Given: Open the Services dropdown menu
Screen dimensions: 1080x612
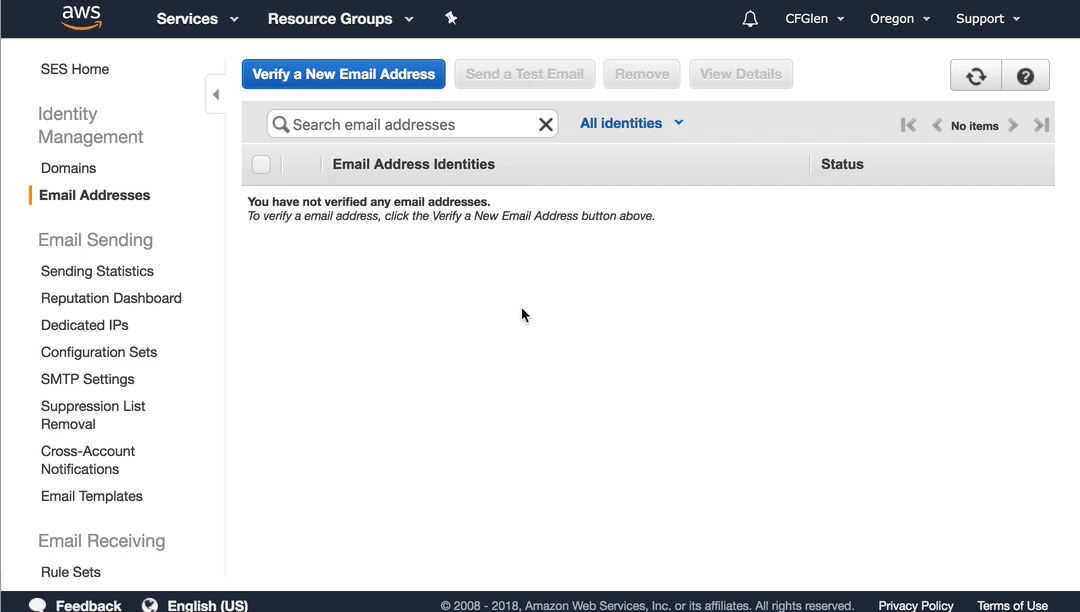Looking at the screenshot, I should (197, 19).
